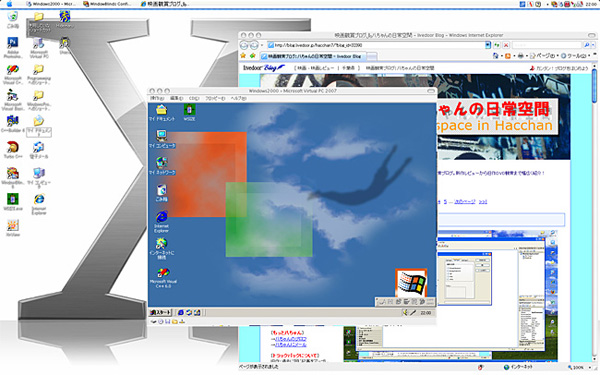
Task: Open Virtual PC Help menu
Action: click(x=238, y=98)
